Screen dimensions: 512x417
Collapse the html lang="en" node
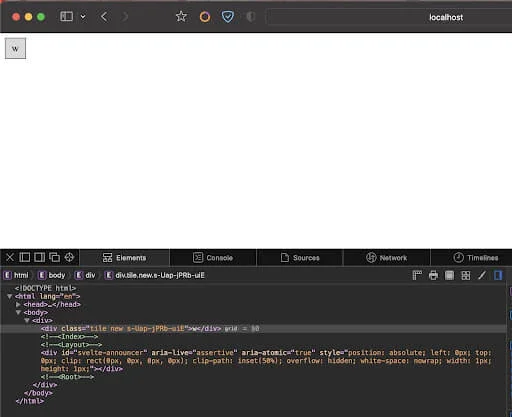point(10,296)
